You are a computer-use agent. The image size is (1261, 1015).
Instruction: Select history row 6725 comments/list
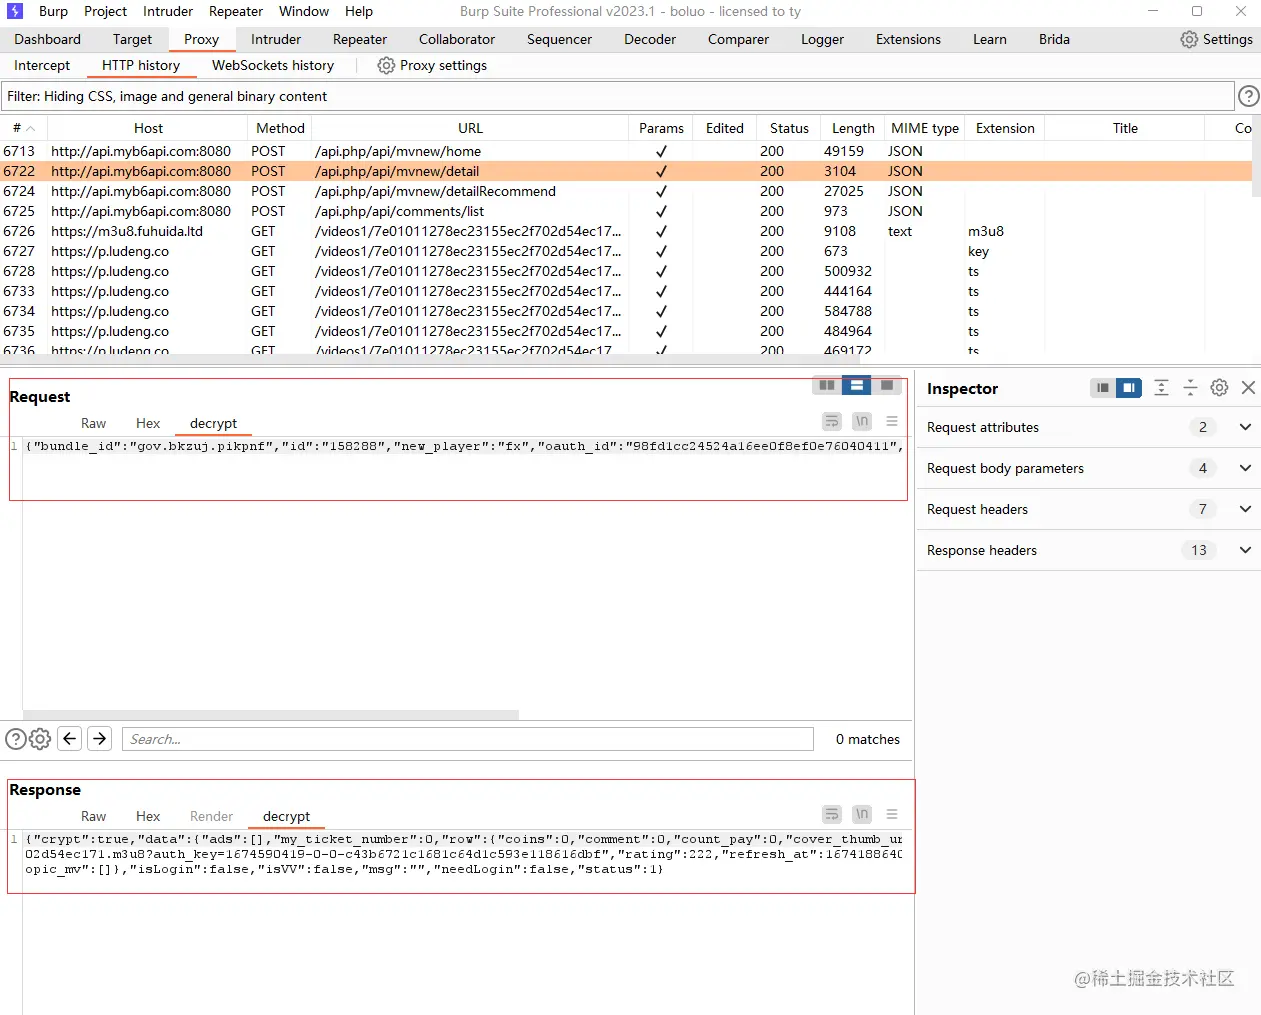[626, 211]
